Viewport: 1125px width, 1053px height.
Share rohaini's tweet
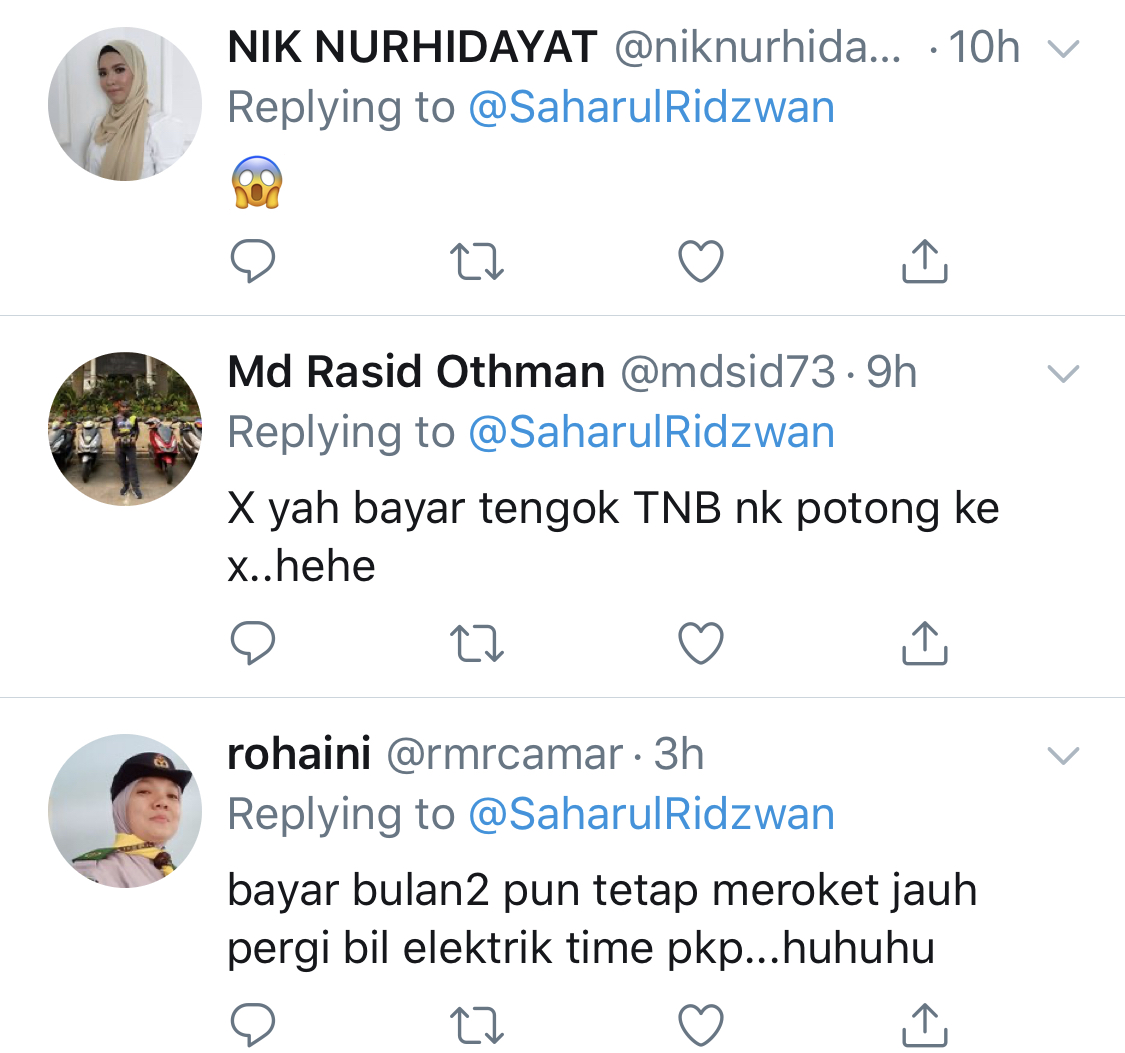click(x=925, y=1025)
